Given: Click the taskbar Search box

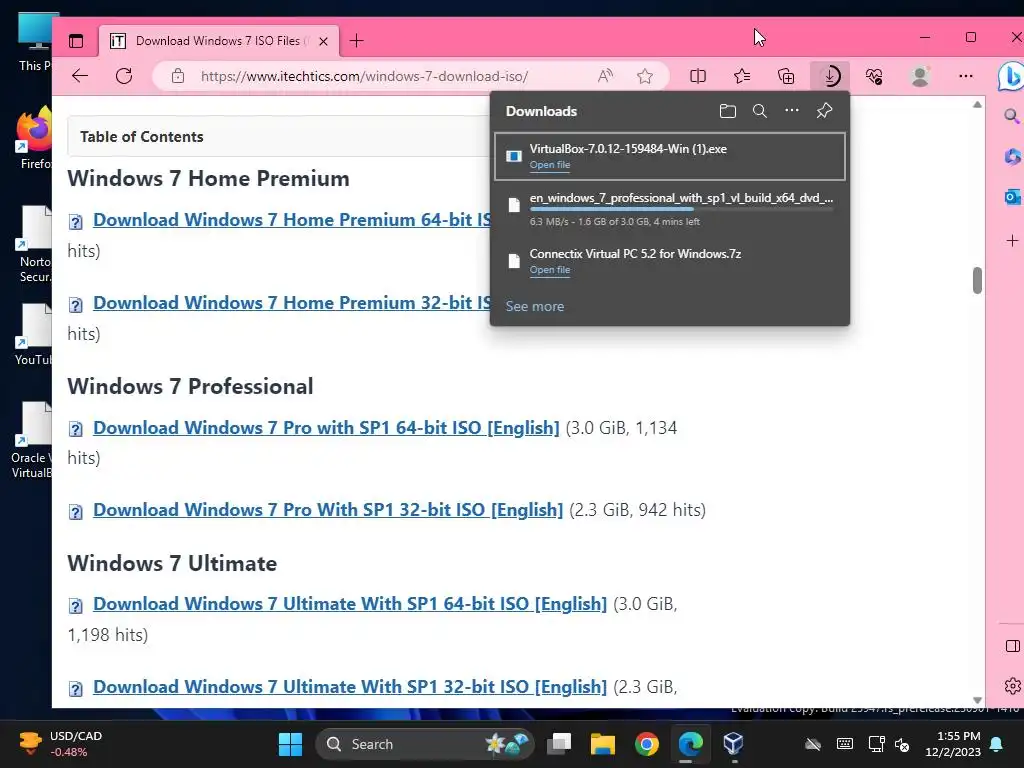Looking at the screenshot, I should coord(424,744).
